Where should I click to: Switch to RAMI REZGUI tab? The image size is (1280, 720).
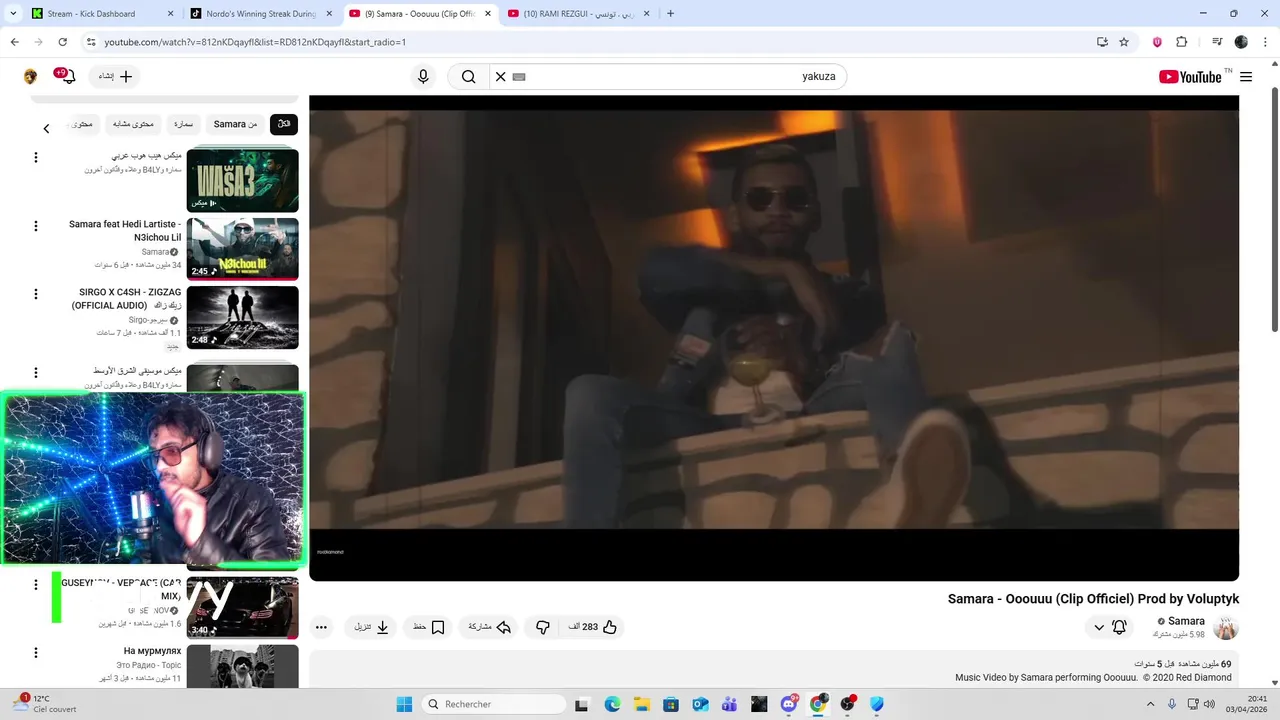click(x=579, y=14)
